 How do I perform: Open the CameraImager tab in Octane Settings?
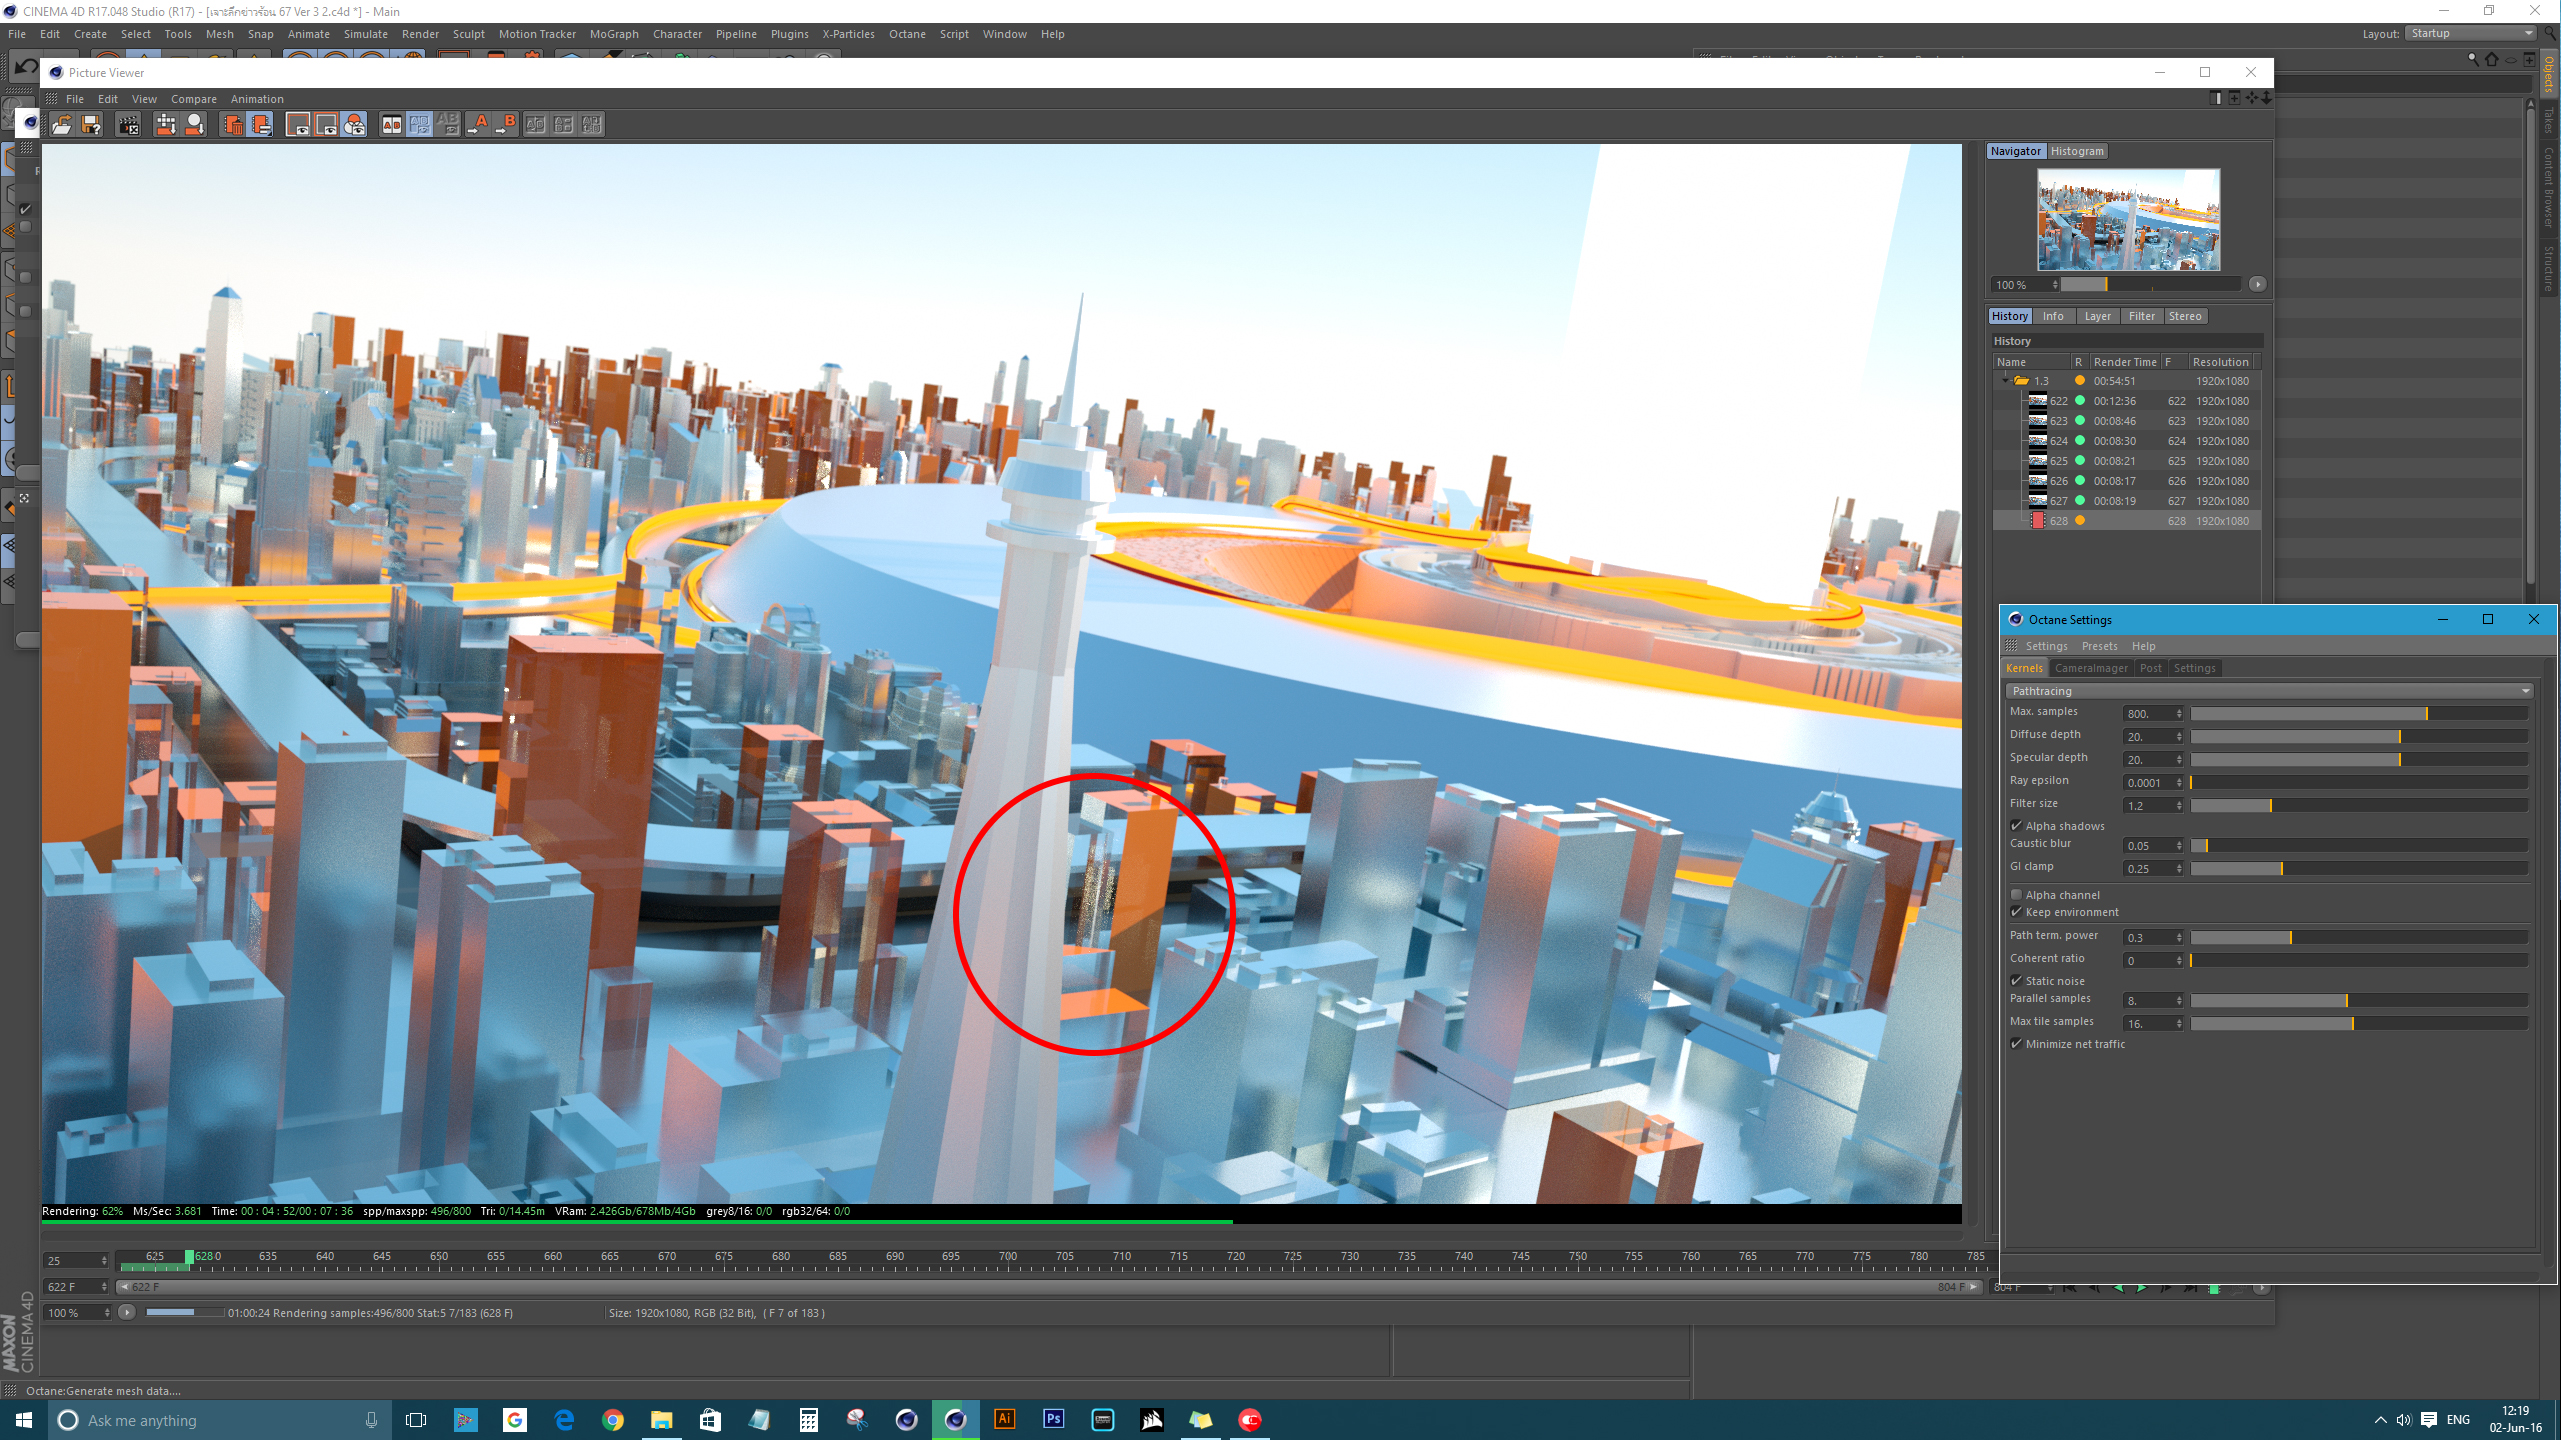tap(2091, 668)
